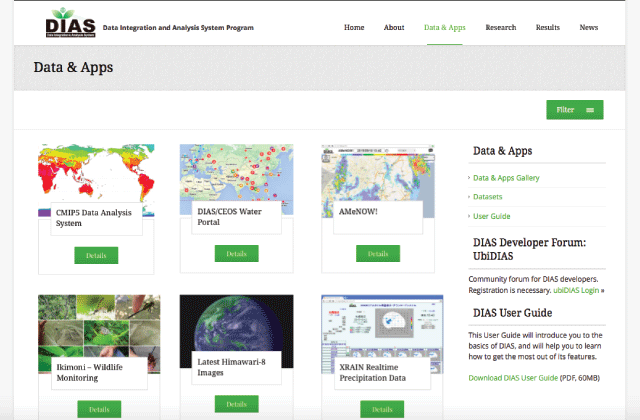Screen dimensions: 640x420
Task: Select the Data & Apps nav item
Action: point(444,27)
